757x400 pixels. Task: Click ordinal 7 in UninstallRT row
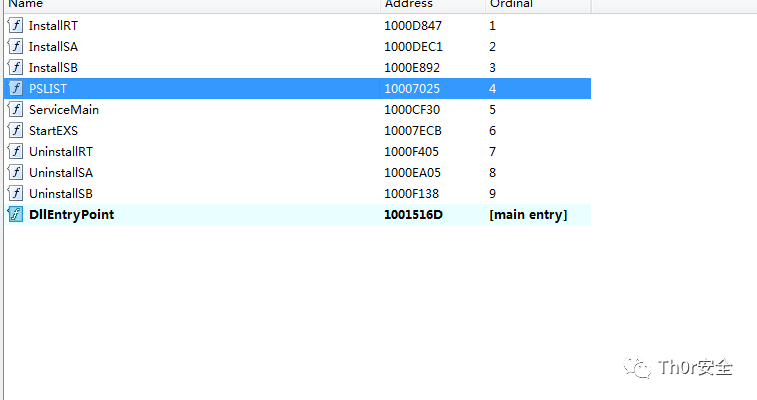(x=492, y=152)
